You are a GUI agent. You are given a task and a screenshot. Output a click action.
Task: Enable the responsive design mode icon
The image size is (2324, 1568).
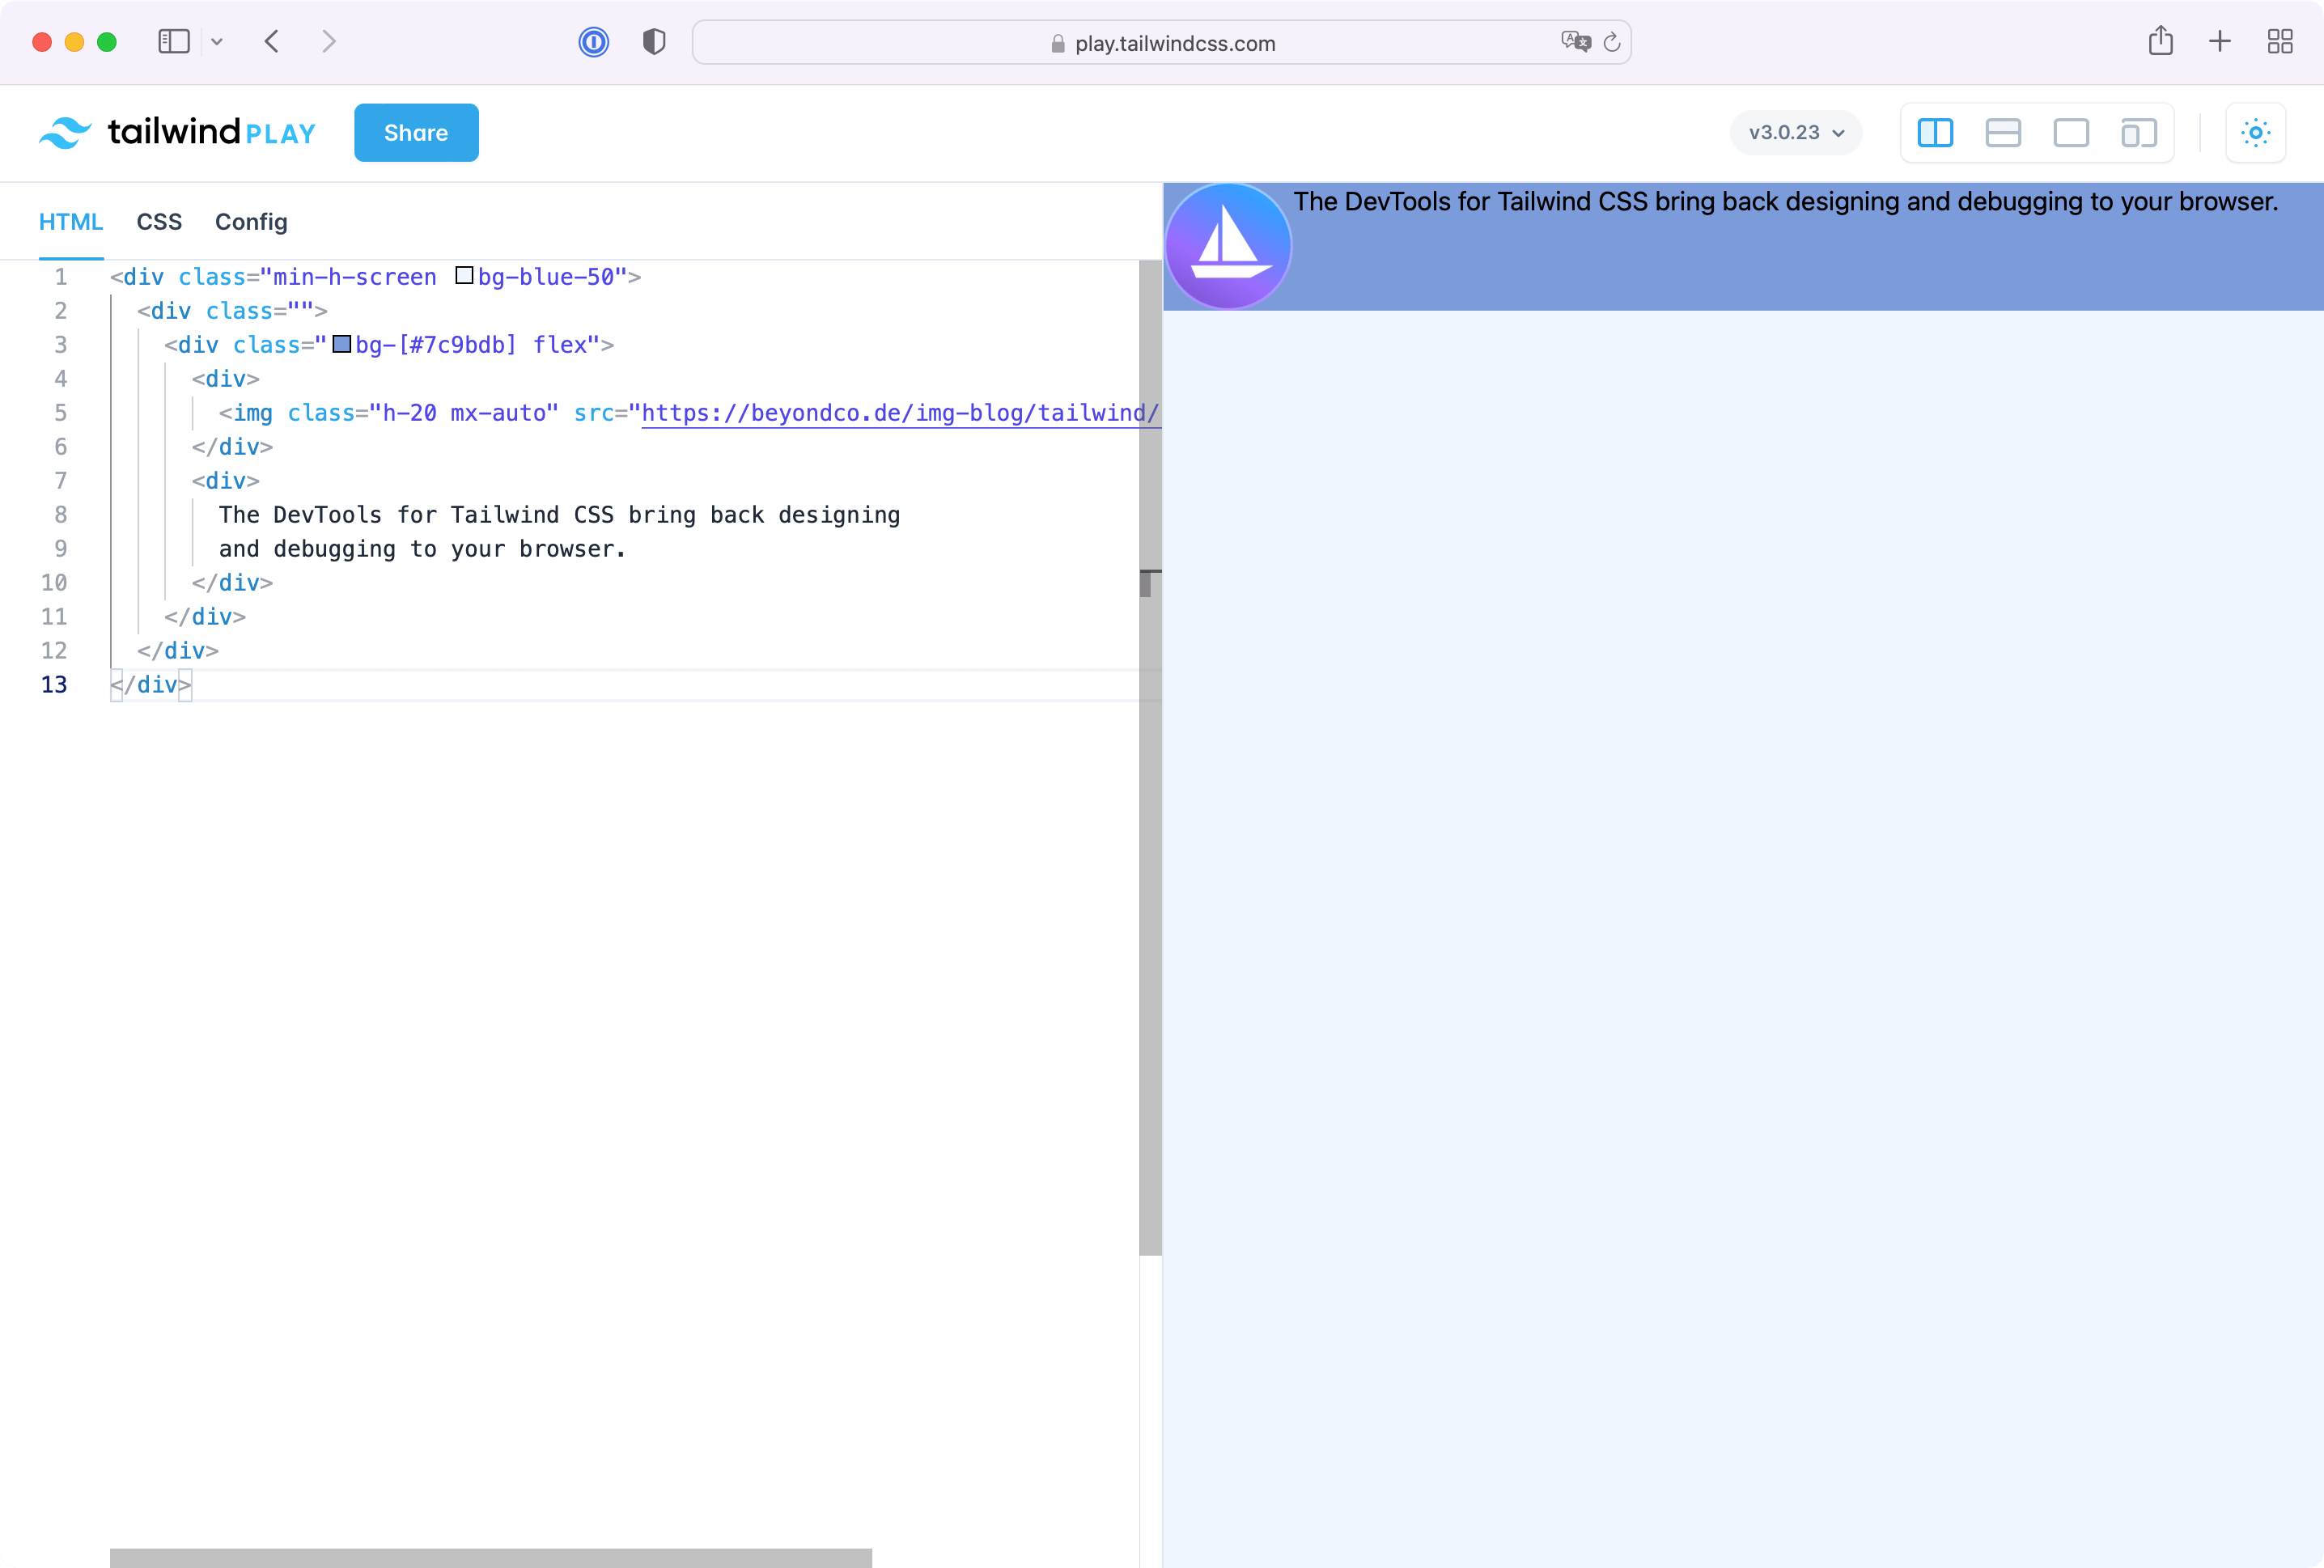tap(2138, 133)
